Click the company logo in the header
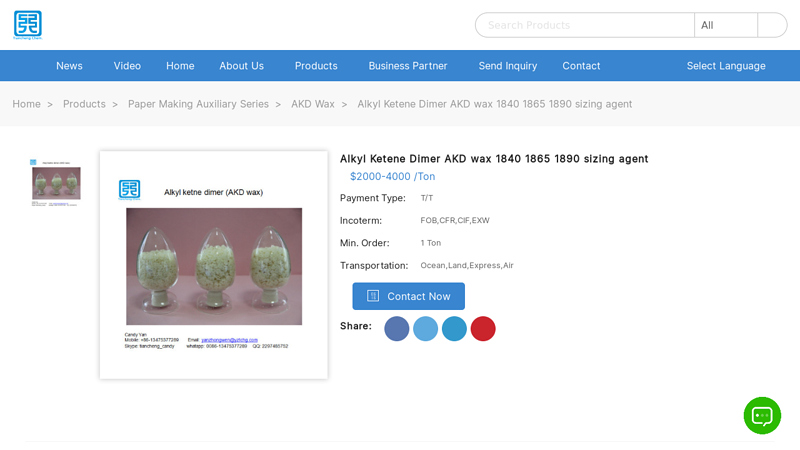Viewport: 800px width, 450px height. click(x=28, y=25)
